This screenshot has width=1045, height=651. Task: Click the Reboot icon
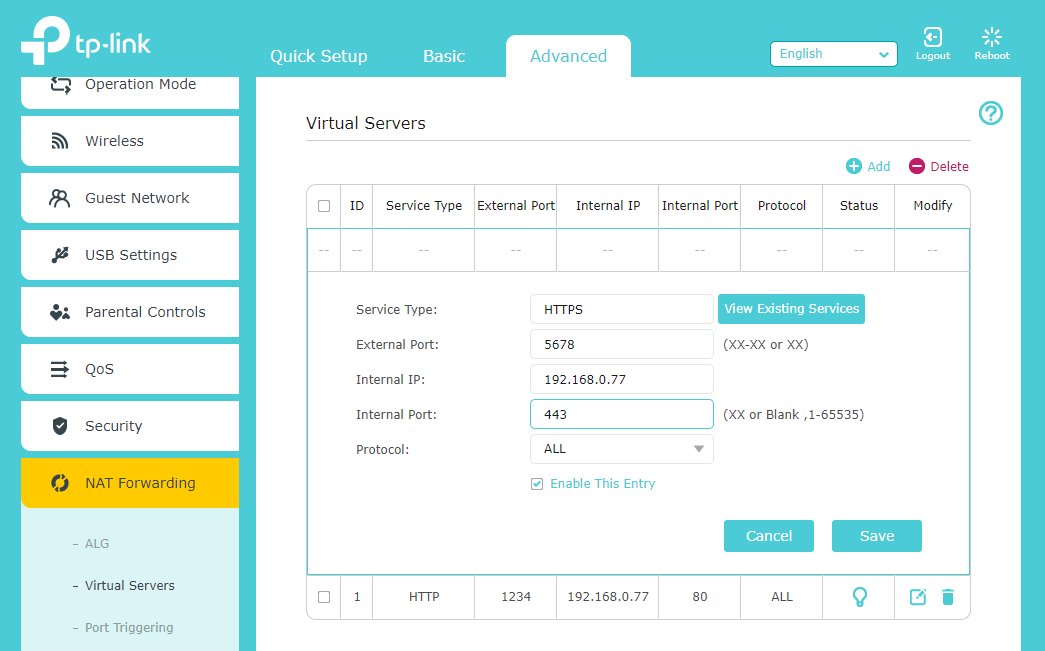point(991,38)
